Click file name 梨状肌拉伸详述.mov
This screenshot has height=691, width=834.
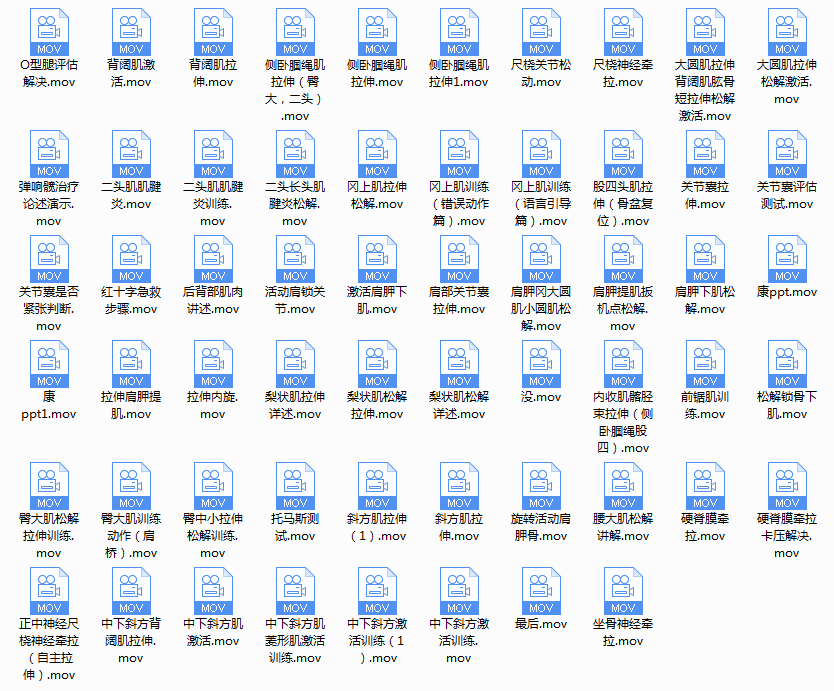(x=295, y=405)
